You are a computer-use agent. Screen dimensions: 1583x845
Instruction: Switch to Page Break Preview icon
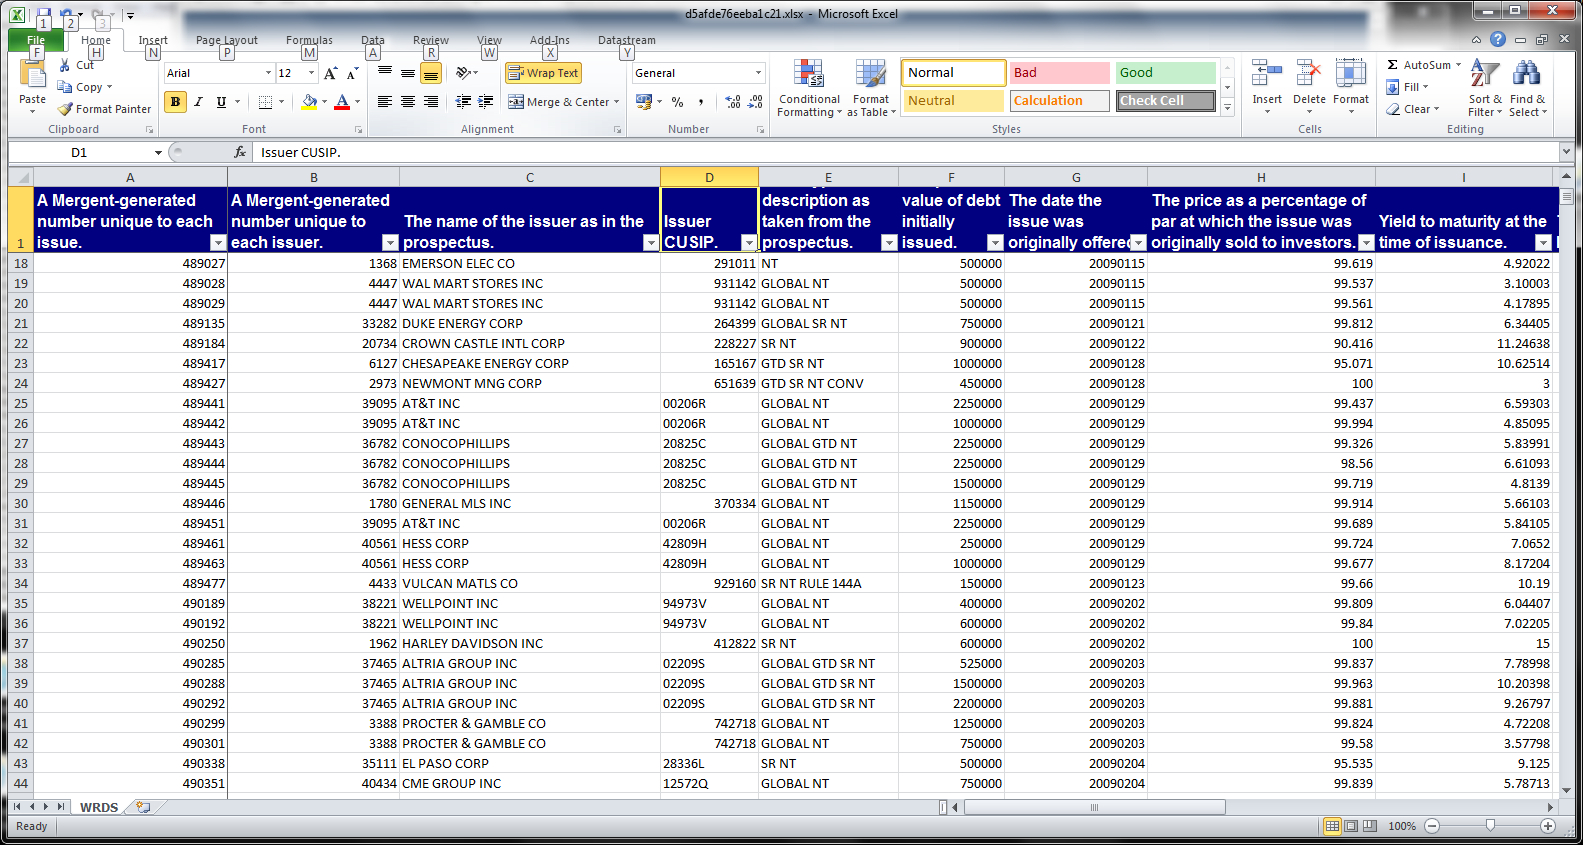click(x=1370, y=826)
